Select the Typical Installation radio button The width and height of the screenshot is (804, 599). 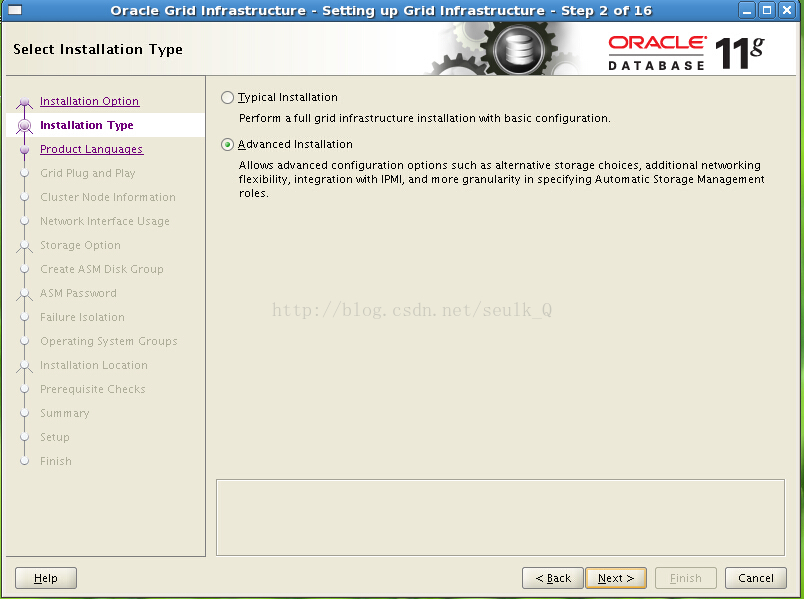click(x=227, y=97)
